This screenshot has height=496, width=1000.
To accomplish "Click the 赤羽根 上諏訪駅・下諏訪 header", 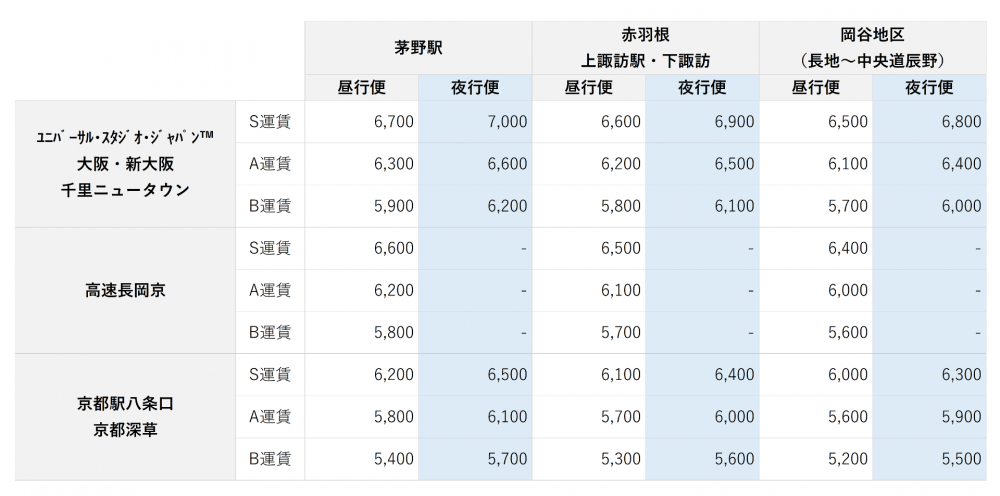I will pyautogui.click(x=645, y=47).
